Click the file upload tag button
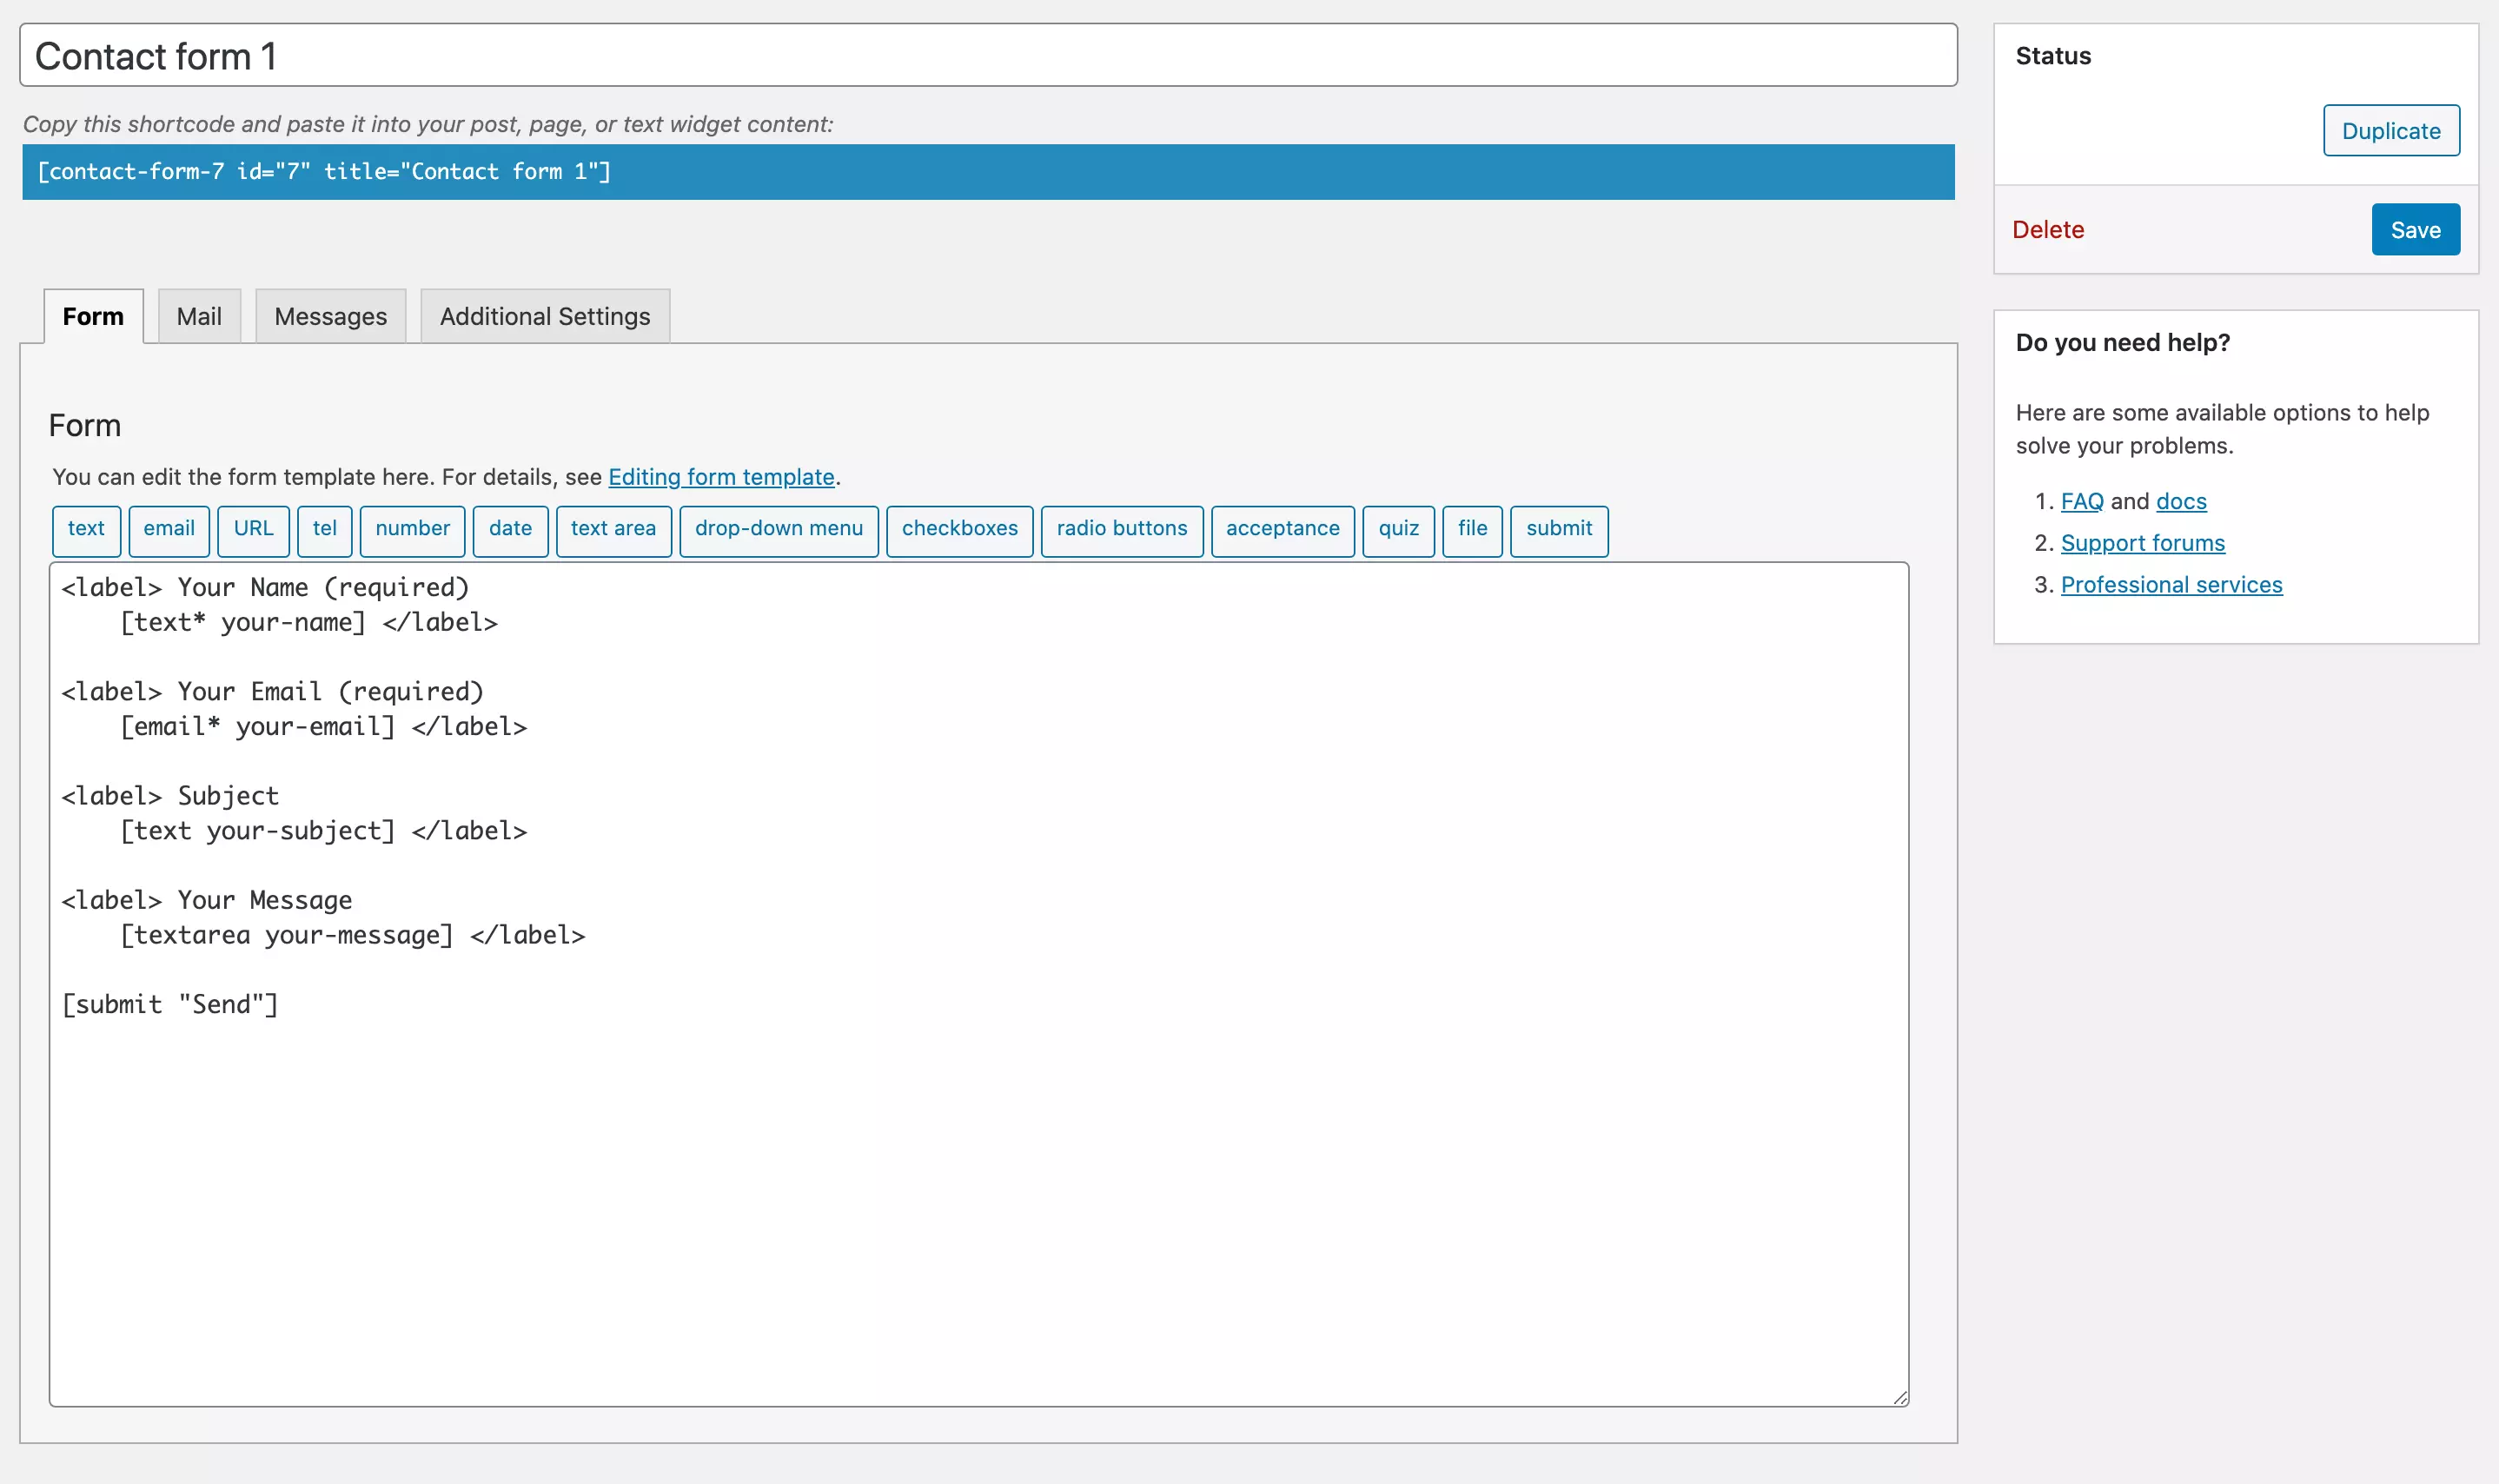The width and height of the screenshot is (2499, 1484). 1473,528
